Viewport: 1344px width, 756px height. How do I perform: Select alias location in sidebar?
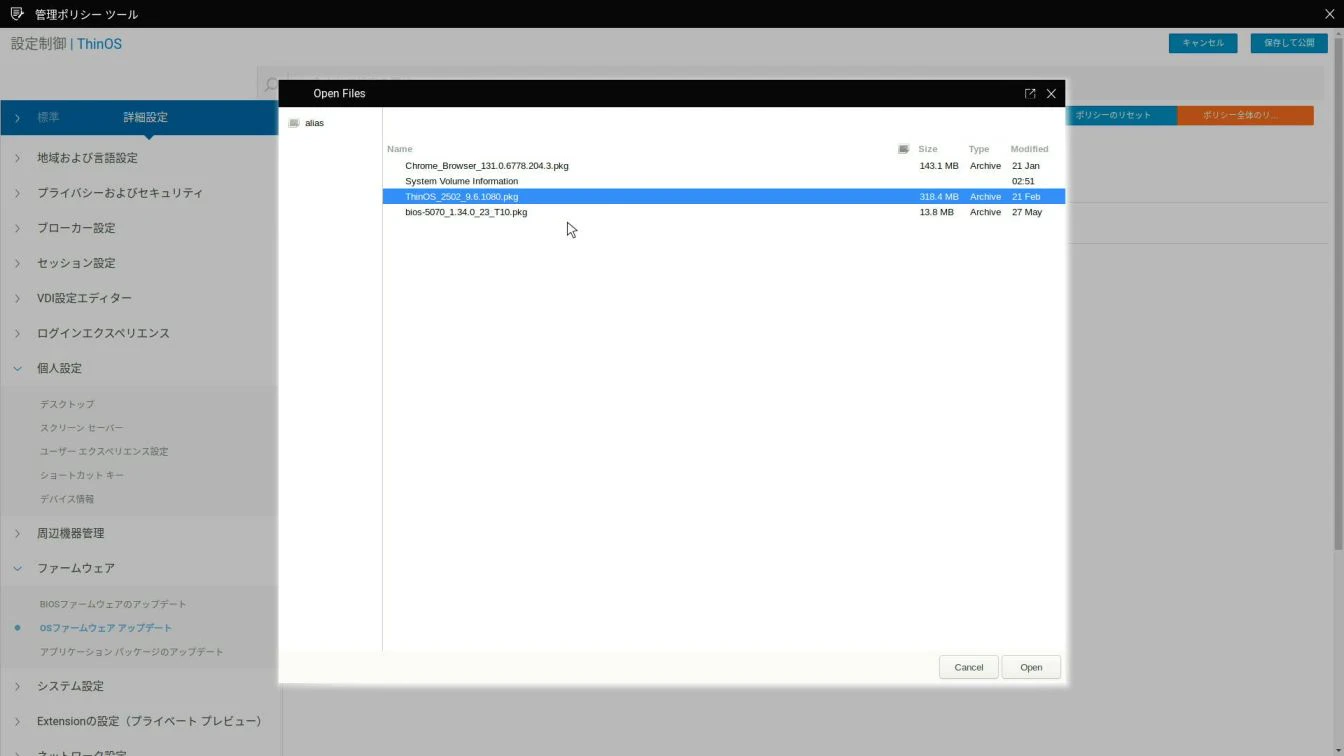pos(314,123)
